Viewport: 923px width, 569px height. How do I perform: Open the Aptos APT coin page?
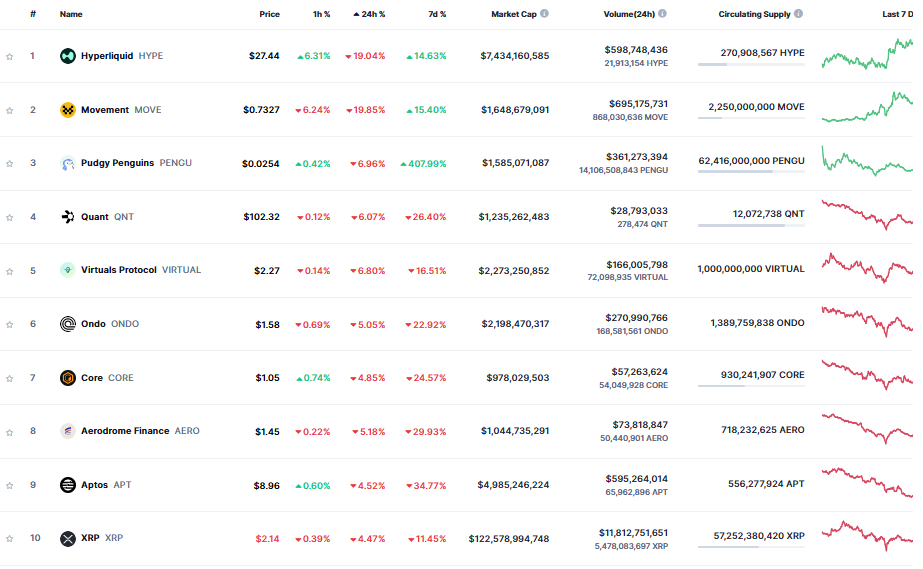pos(106,485)
